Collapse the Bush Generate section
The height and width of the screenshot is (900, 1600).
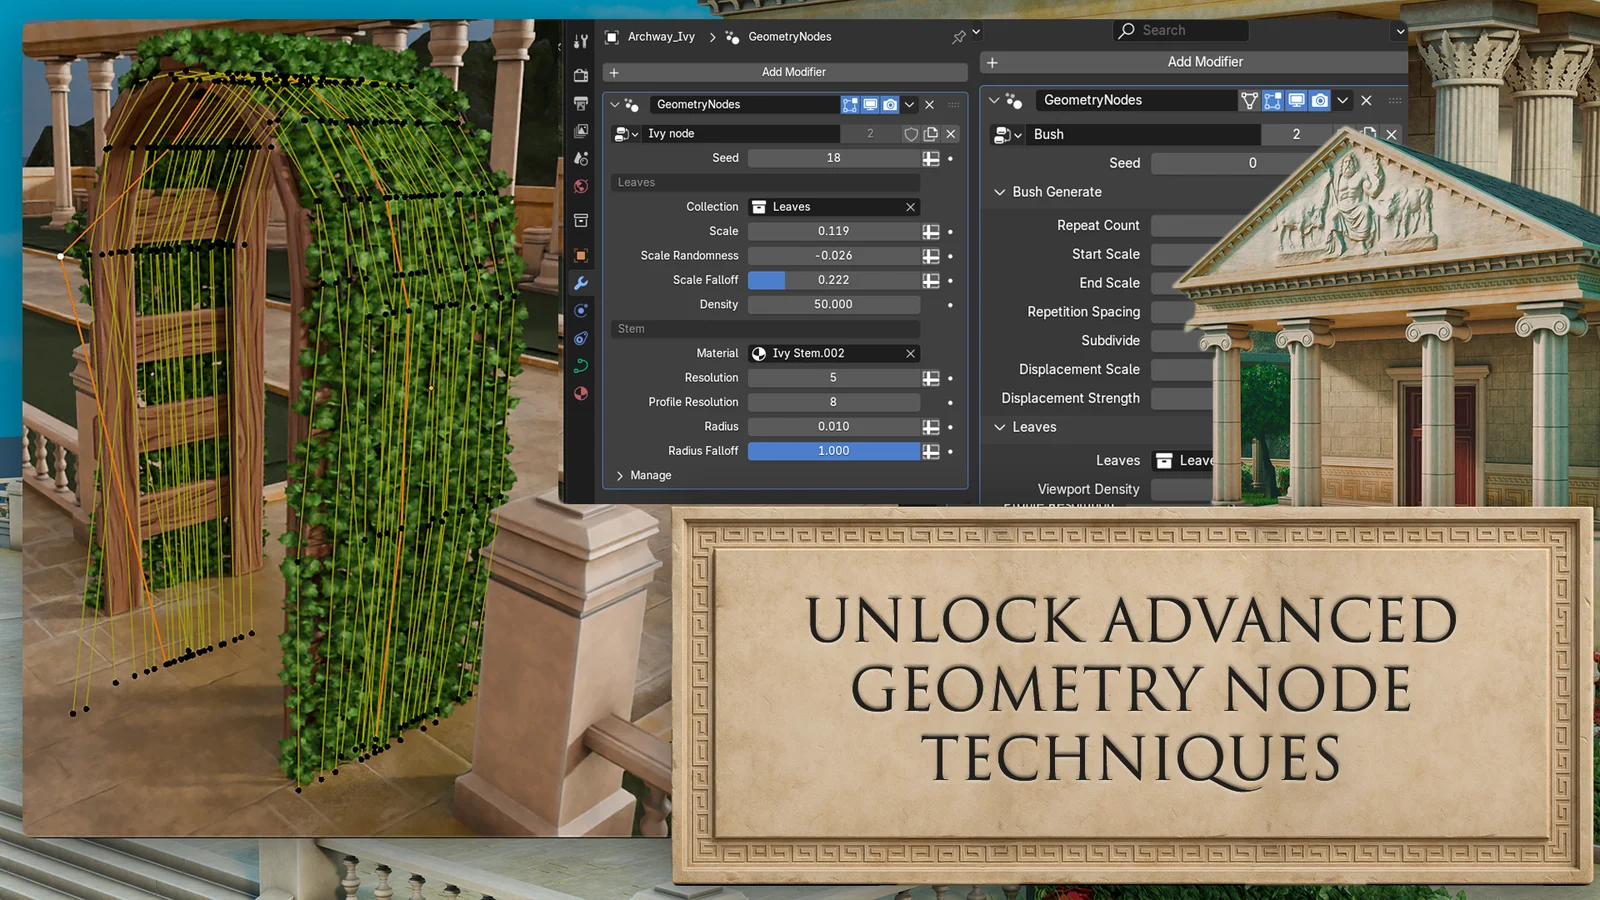tap(999, 191)
